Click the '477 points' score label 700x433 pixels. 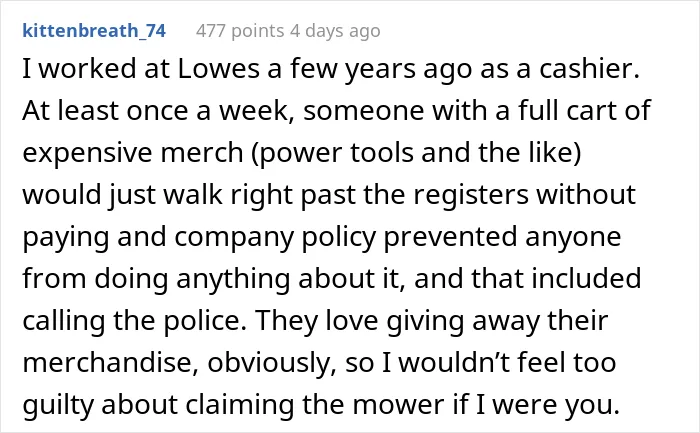[240, 31]
